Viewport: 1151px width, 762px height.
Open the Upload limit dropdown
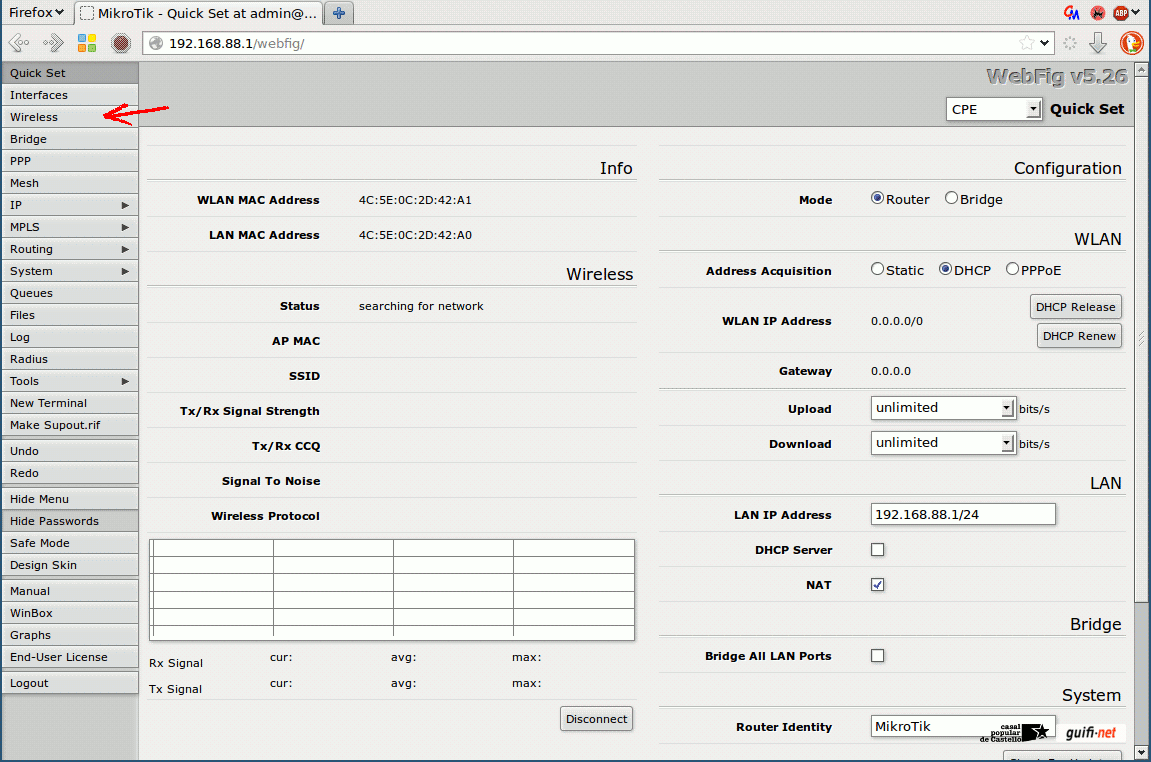943,408
